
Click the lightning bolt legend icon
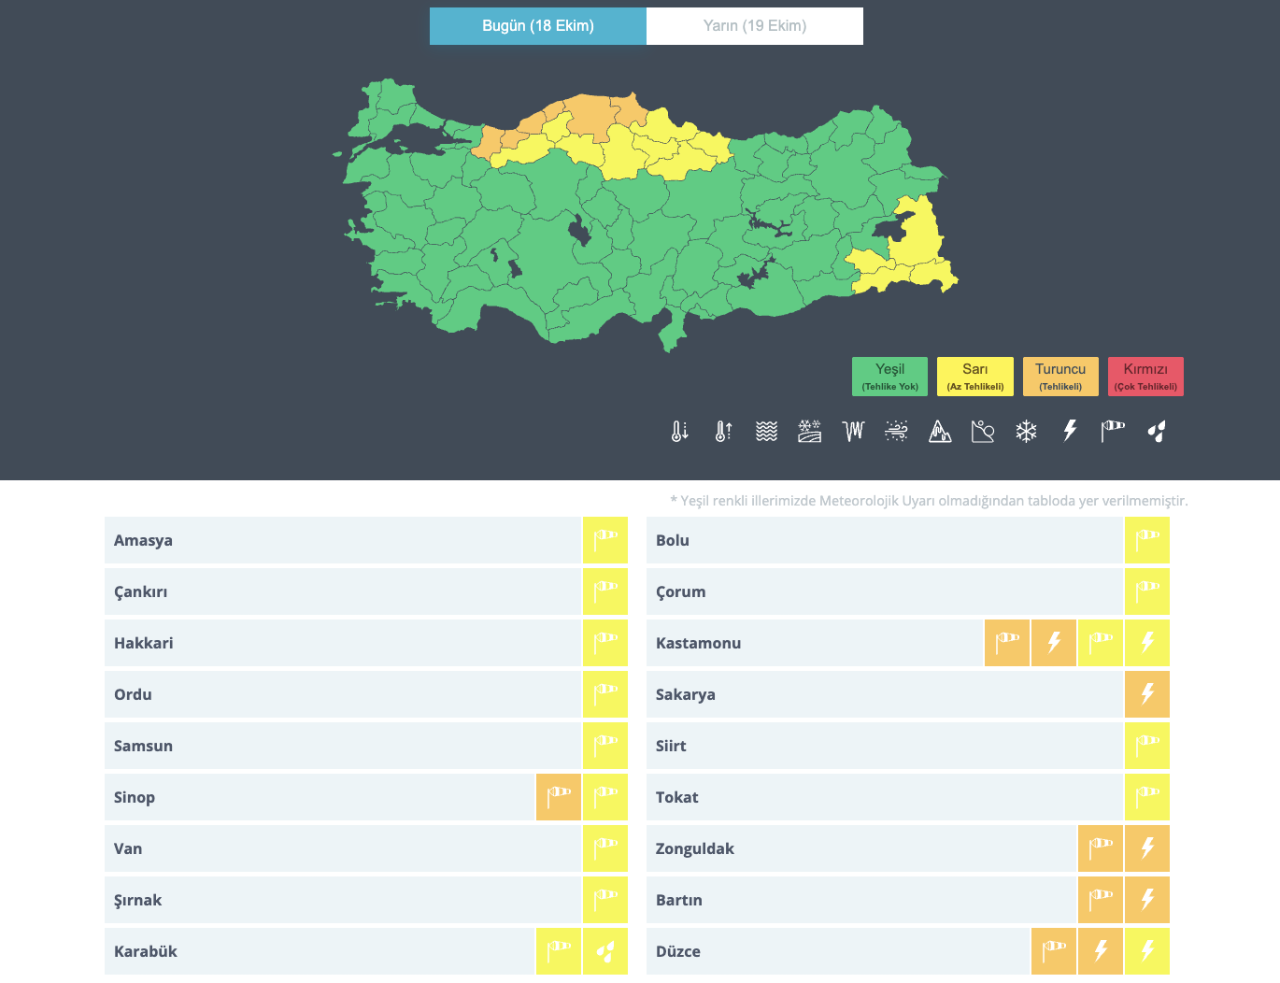click(x=1070, y=431)
